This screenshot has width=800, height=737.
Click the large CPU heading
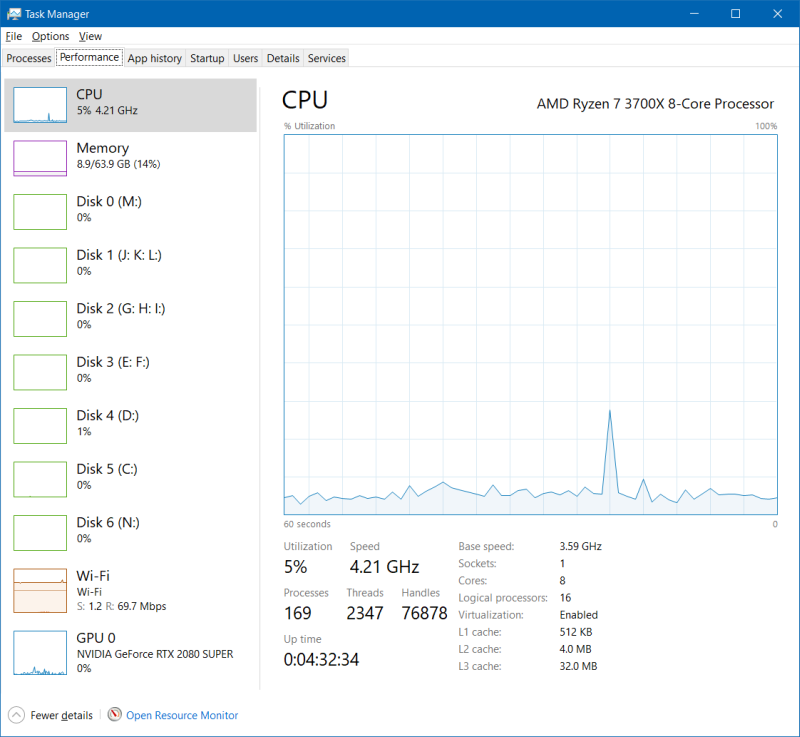click(x=305, y=100)
